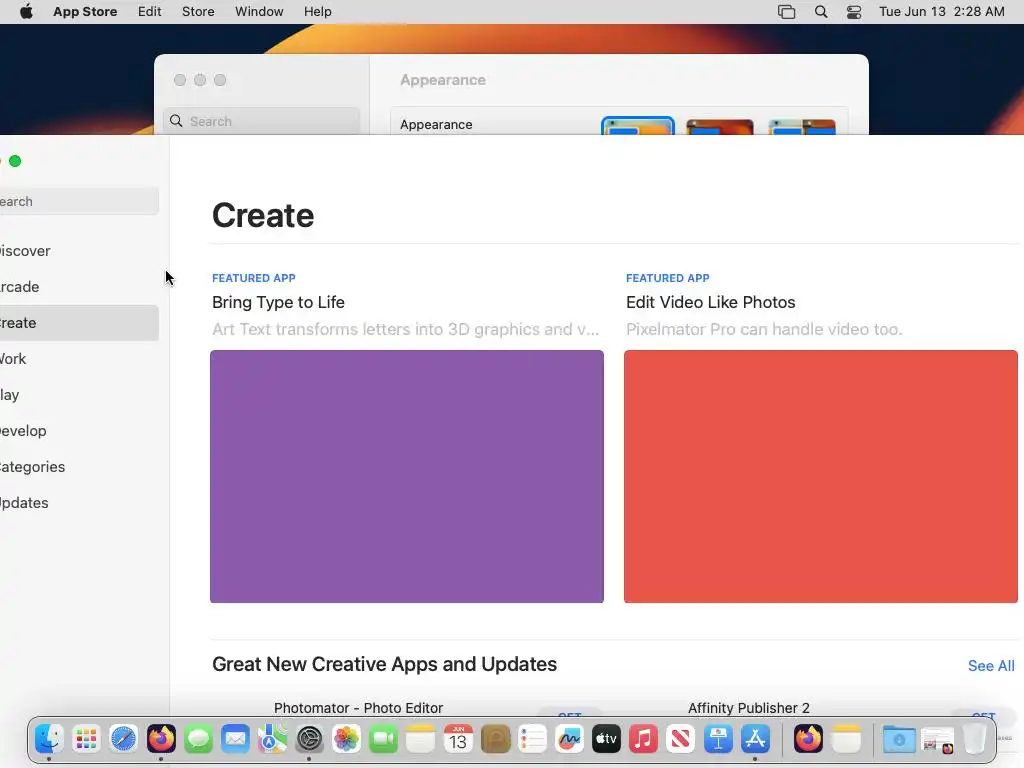The height and width of the screenshot is (768, 1024).
Task: Open Reminders from the dock
Action: (x=532, y=739)
